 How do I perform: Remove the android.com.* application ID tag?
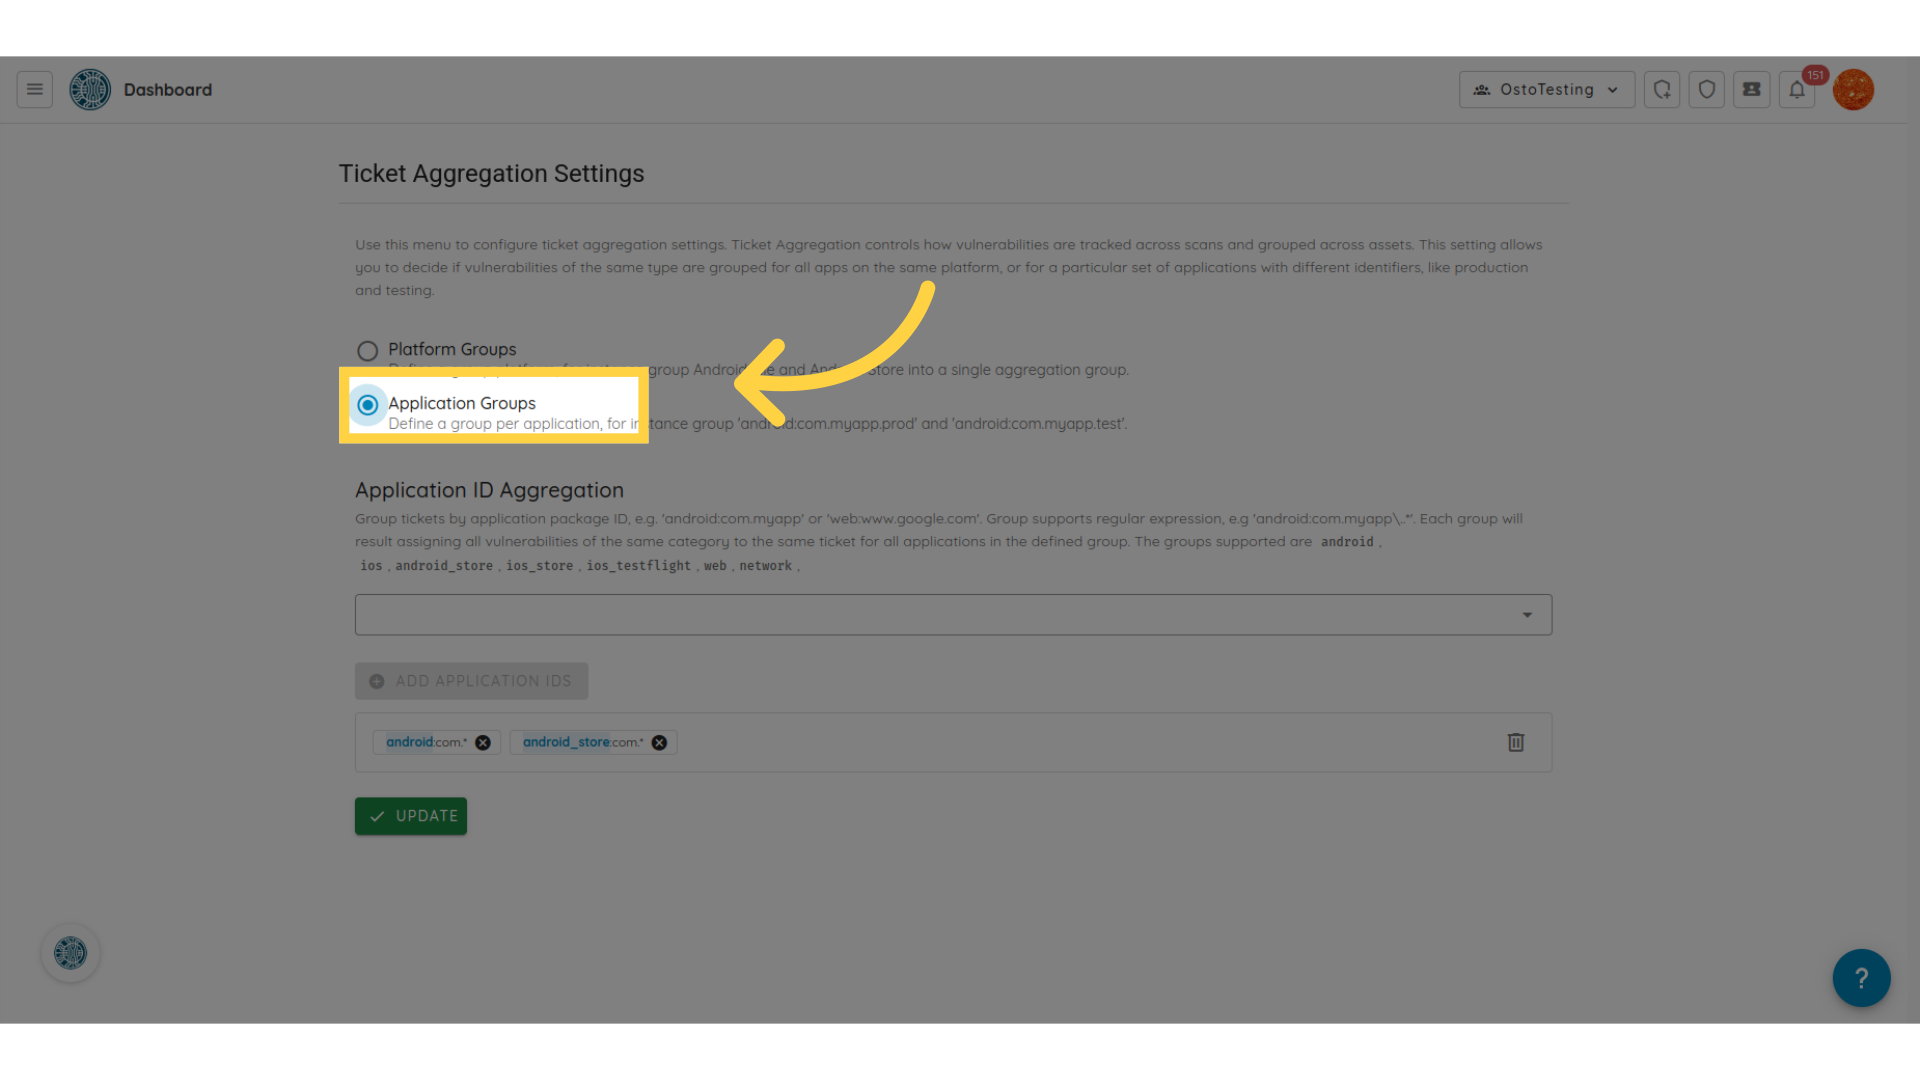[483, 741]
